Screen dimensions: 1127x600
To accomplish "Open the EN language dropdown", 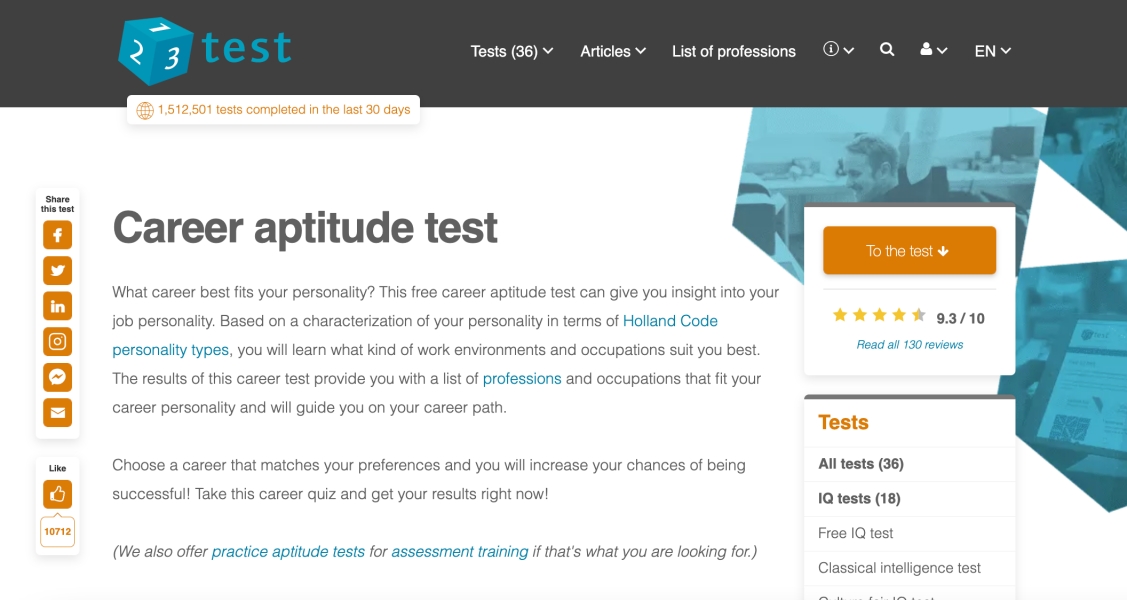I will (x=992, y=51).
